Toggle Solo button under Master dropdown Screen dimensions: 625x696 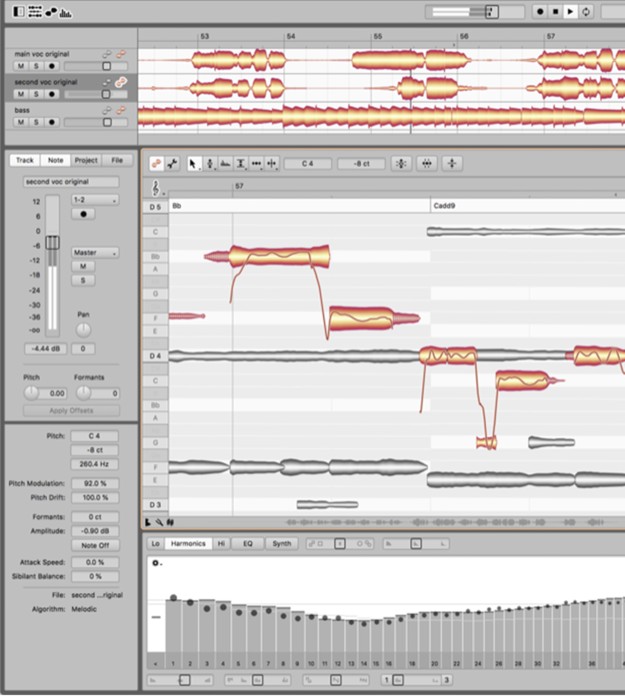tap(81, 280)
